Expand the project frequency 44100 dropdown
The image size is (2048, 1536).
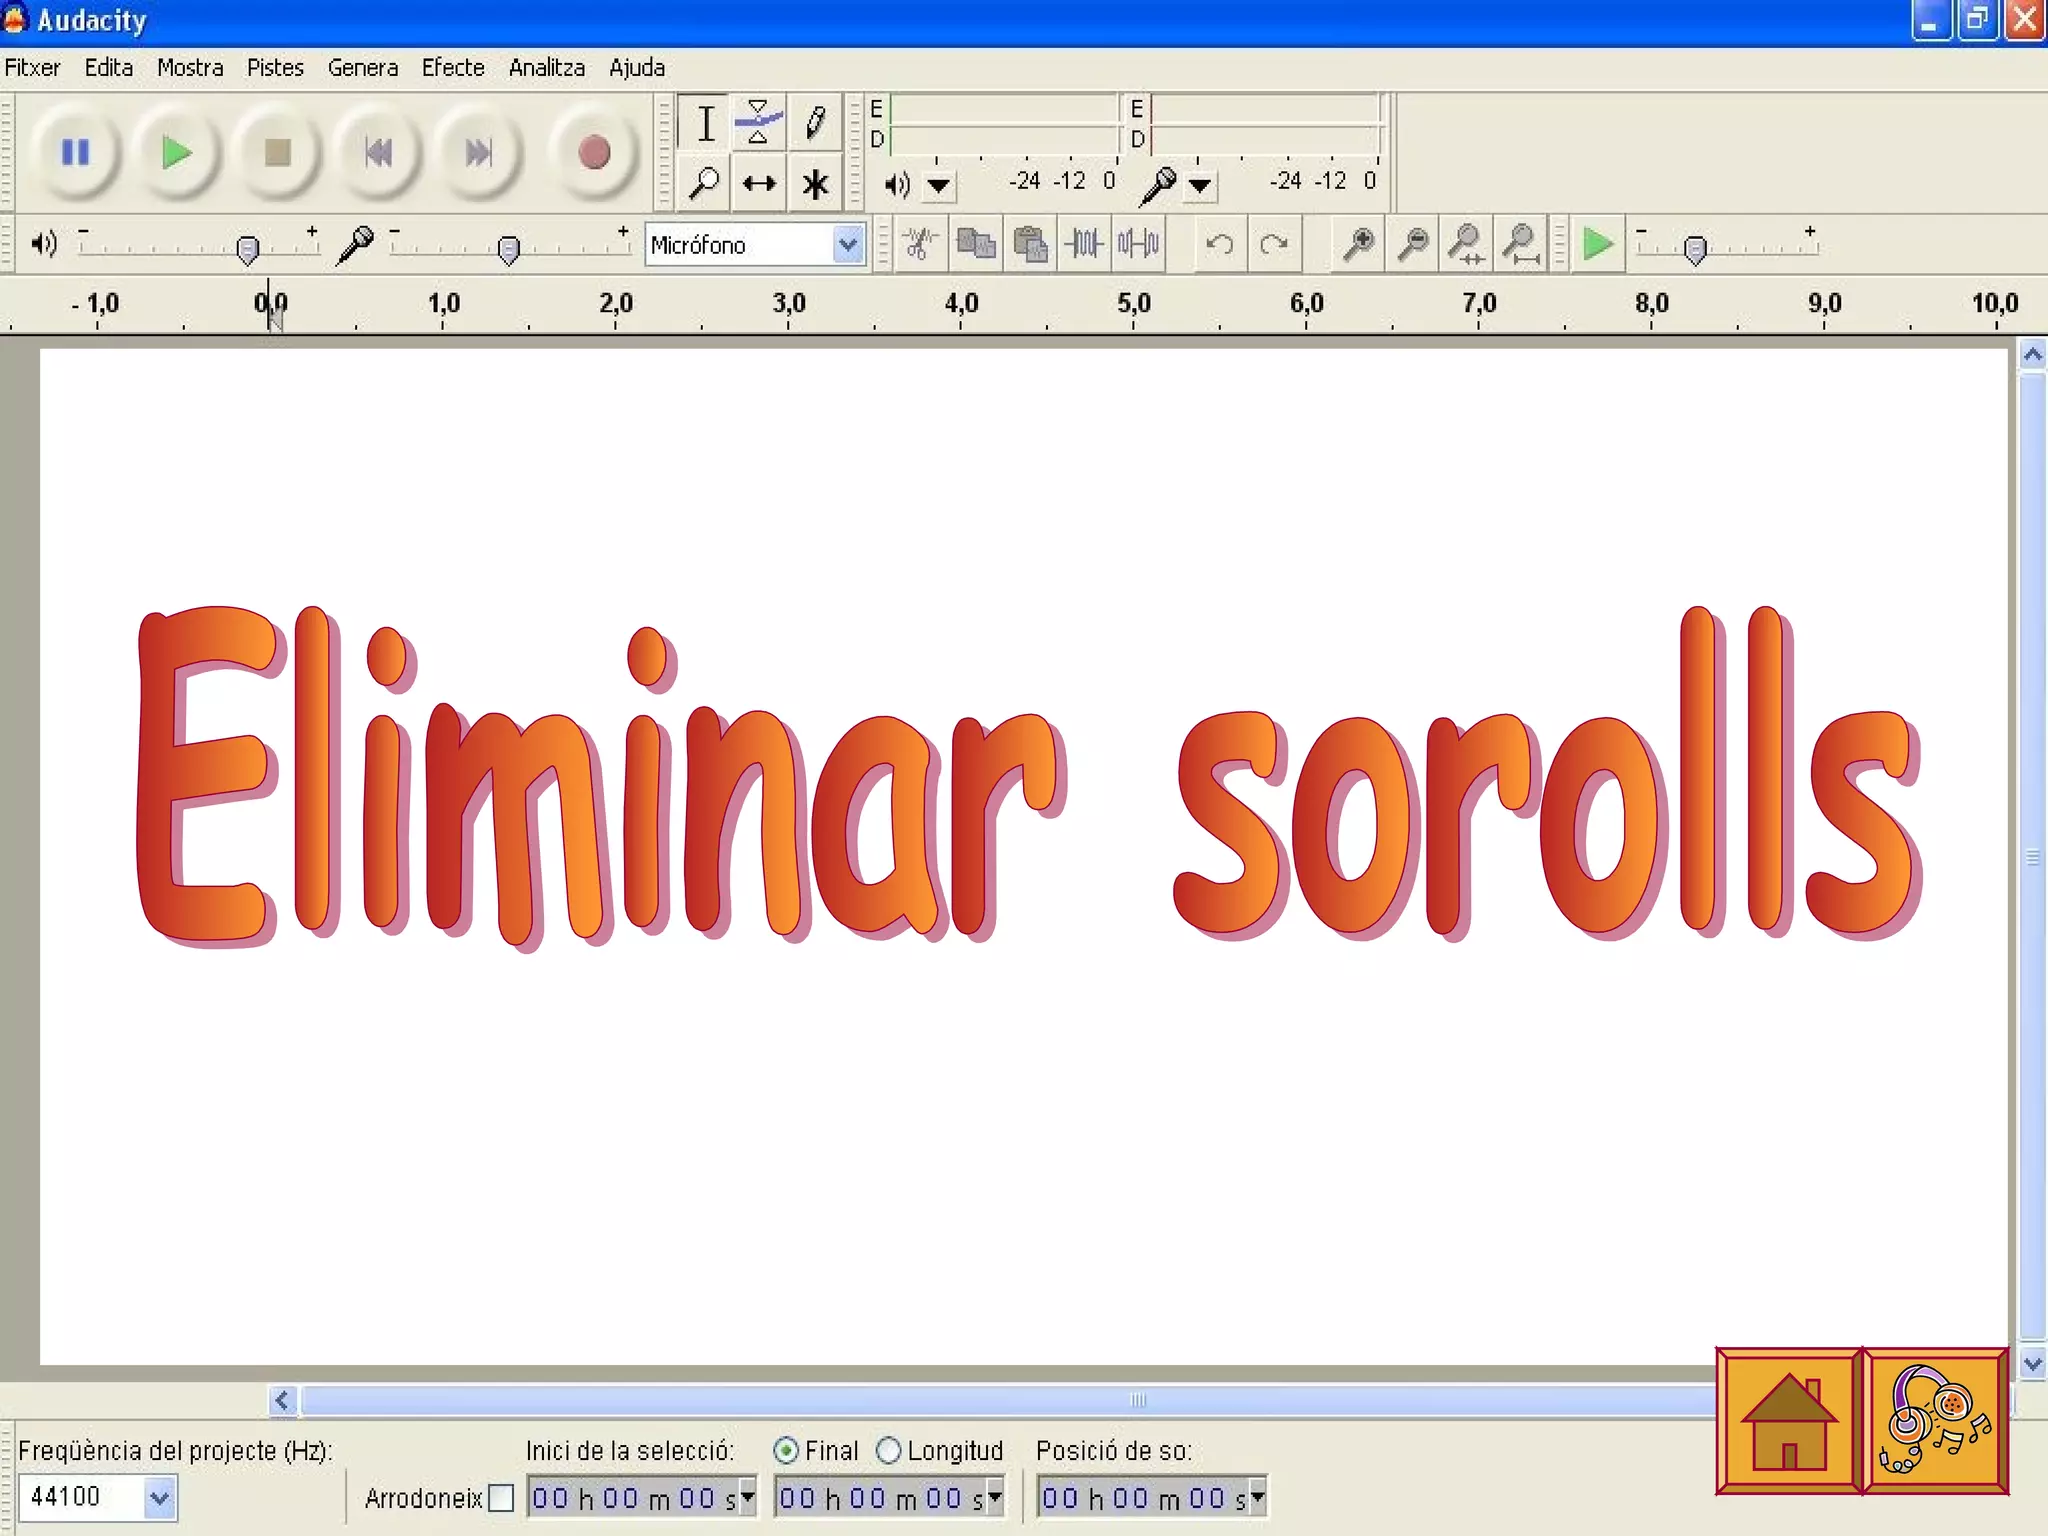pyautogui.click(x=160, y=1498)
